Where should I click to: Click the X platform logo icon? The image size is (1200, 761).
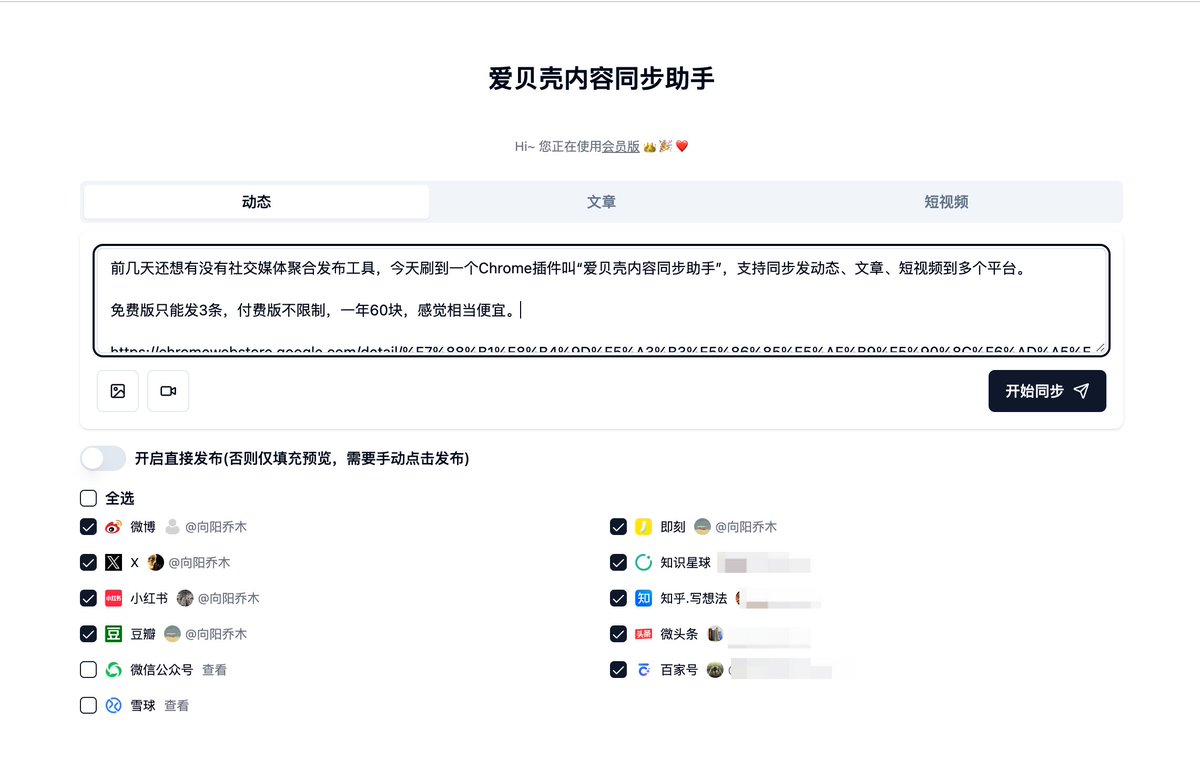click(114, 563)
